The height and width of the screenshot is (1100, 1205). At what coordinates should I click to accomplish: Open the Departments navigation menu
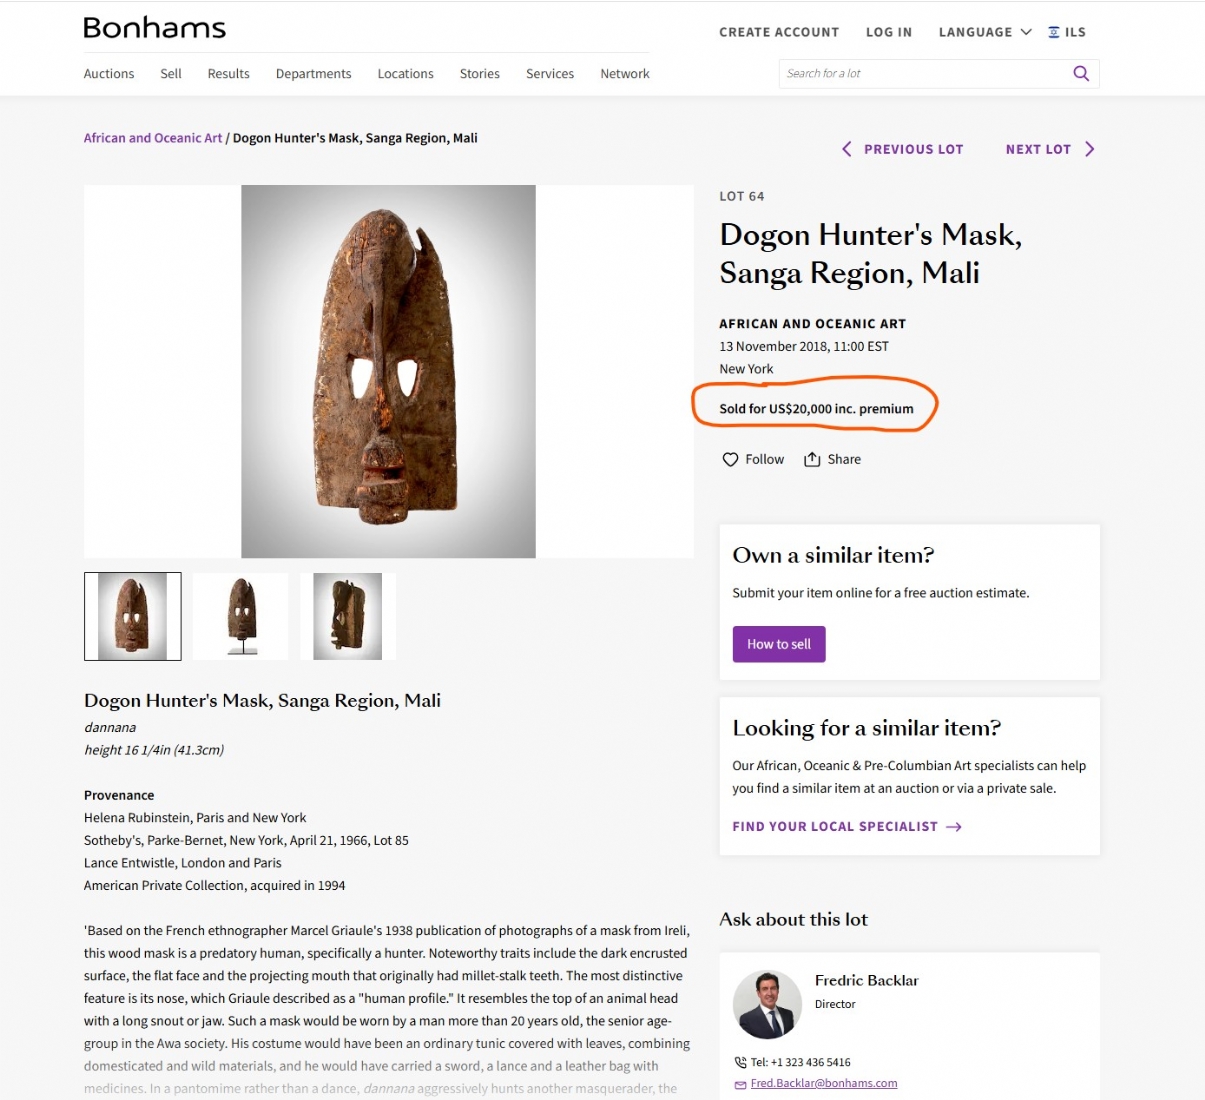tap(313, 74)
